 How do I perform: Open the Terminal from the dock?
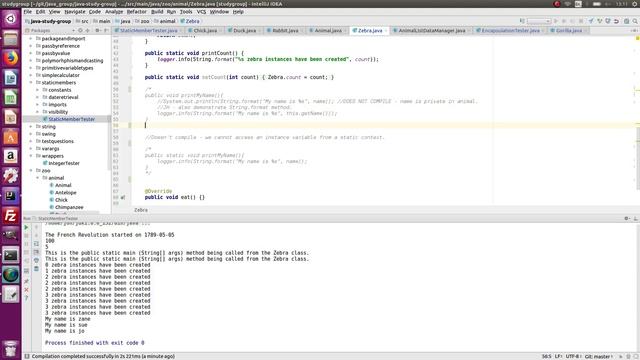[x=11, y=255]
